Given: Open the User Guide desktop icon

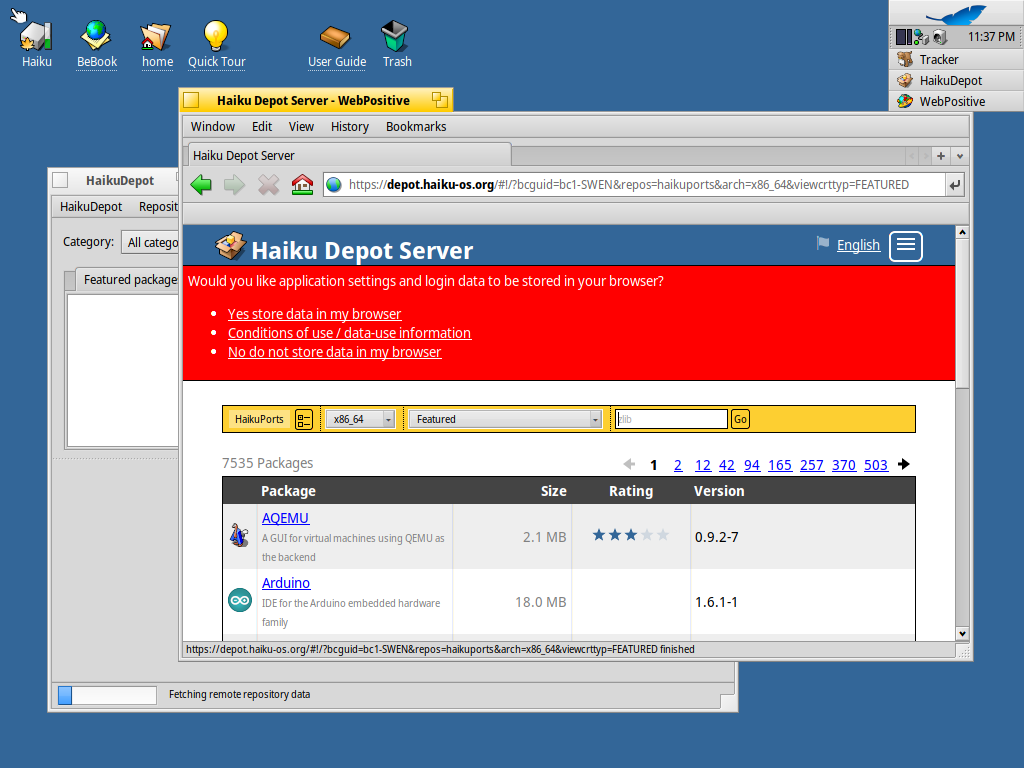Looking at the screenshot, I should tap(336, 37).
